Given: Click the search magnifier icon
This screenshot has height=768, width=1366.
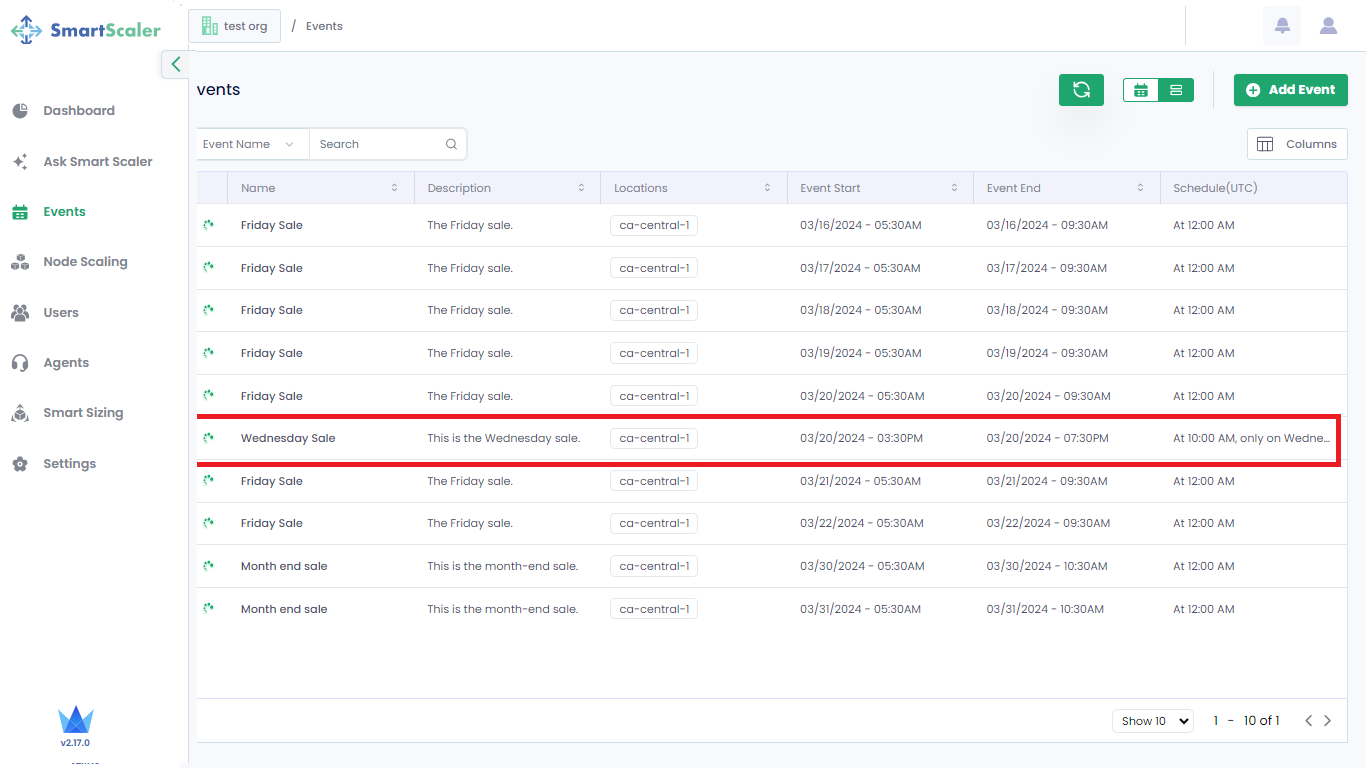Looking at the screenshot, I should coord(452,144).
